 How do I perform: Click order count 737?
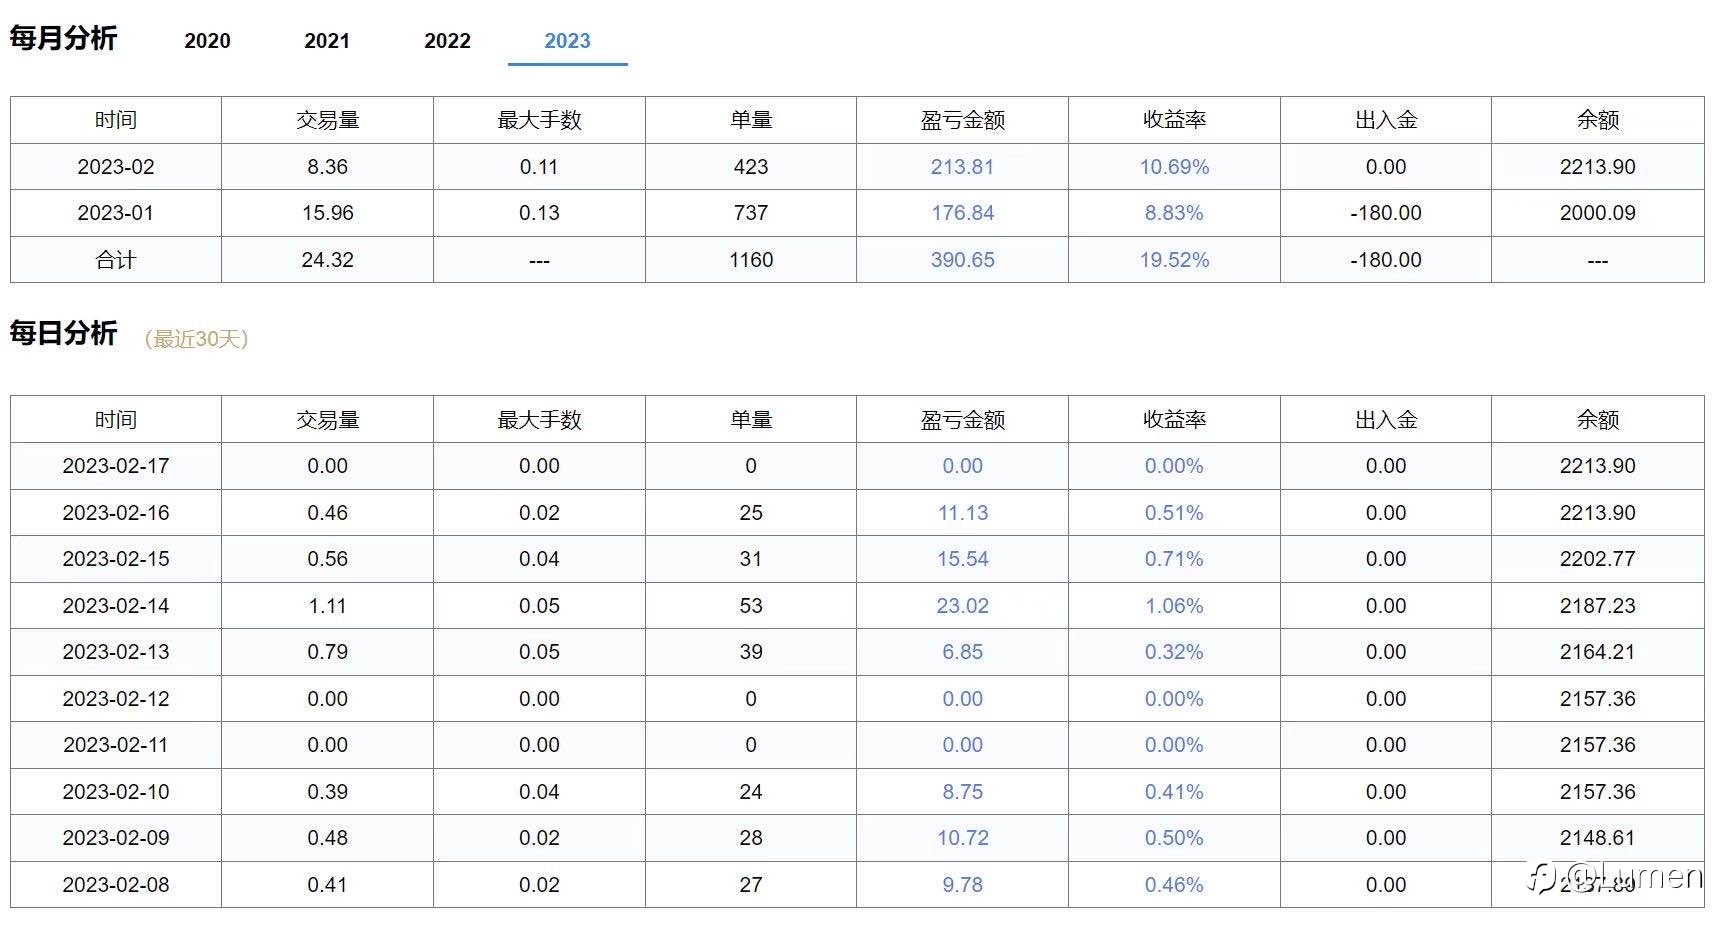[751, 213]
